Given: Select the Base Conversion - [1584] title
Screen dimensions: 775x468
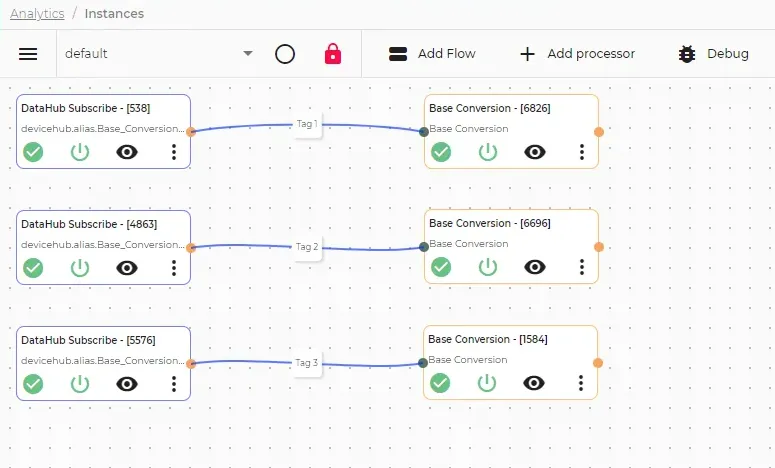Looking at the screenshot, I should [x=488, y=340].
